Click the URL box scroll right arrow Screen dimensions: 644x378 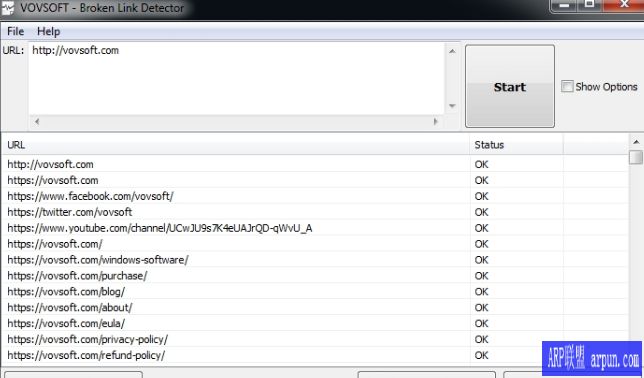pos(436,121)
